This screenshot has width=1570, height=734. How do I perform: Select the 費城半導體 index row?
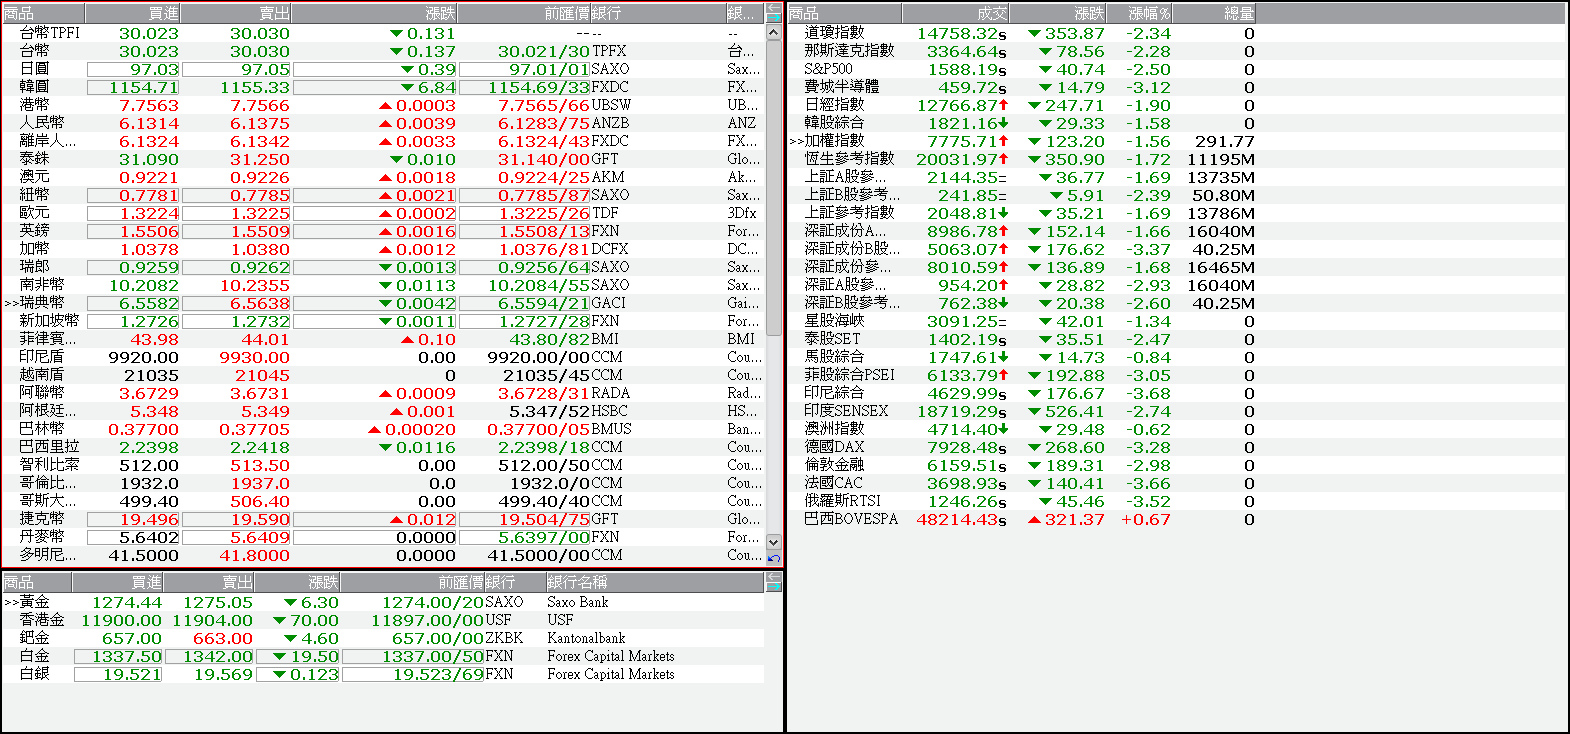1177,87
